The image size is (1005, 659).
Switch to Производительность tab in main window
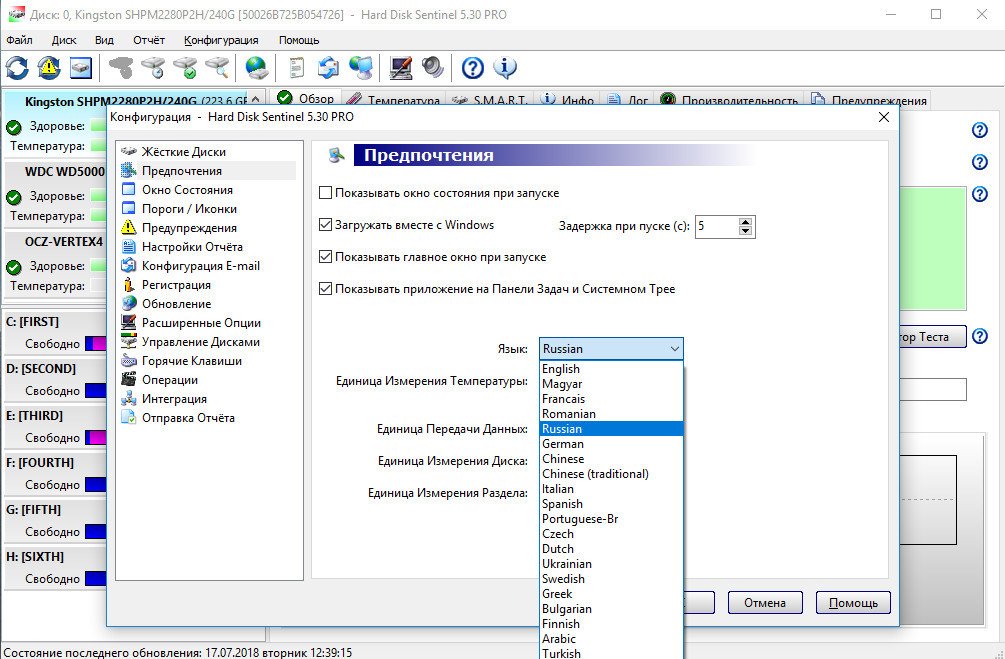[731, 100]
